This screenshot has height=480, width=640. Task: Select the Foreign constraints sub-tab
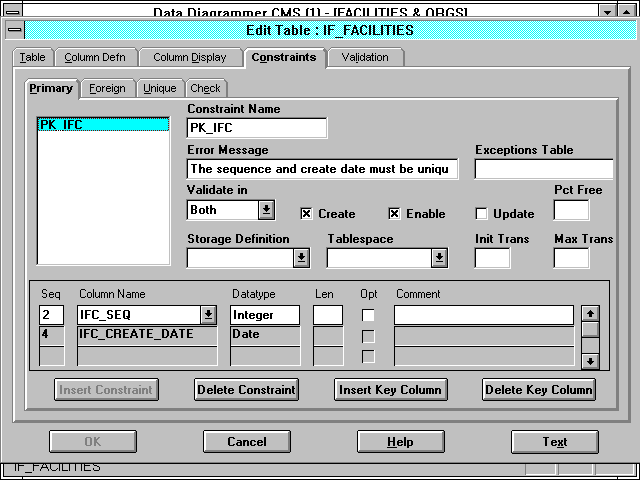[x=107, y=88]
